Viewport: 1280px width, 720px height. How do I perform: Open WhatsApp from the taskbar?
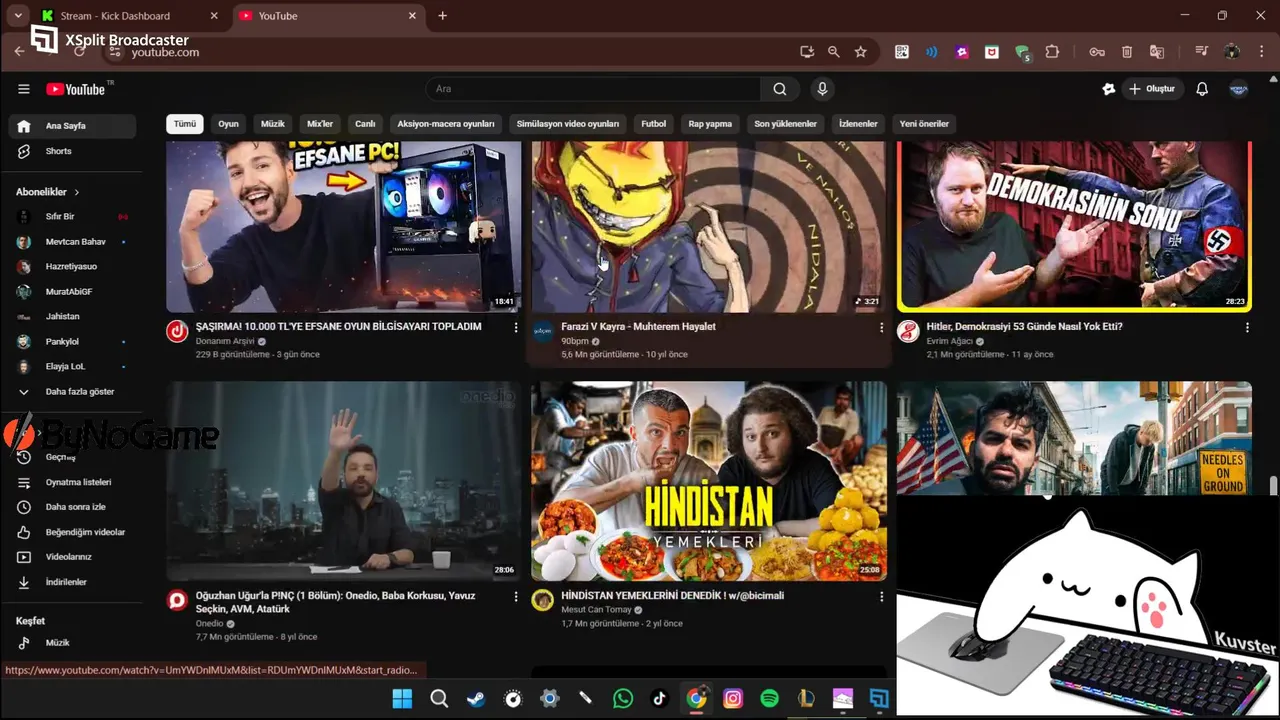(623, 699)
